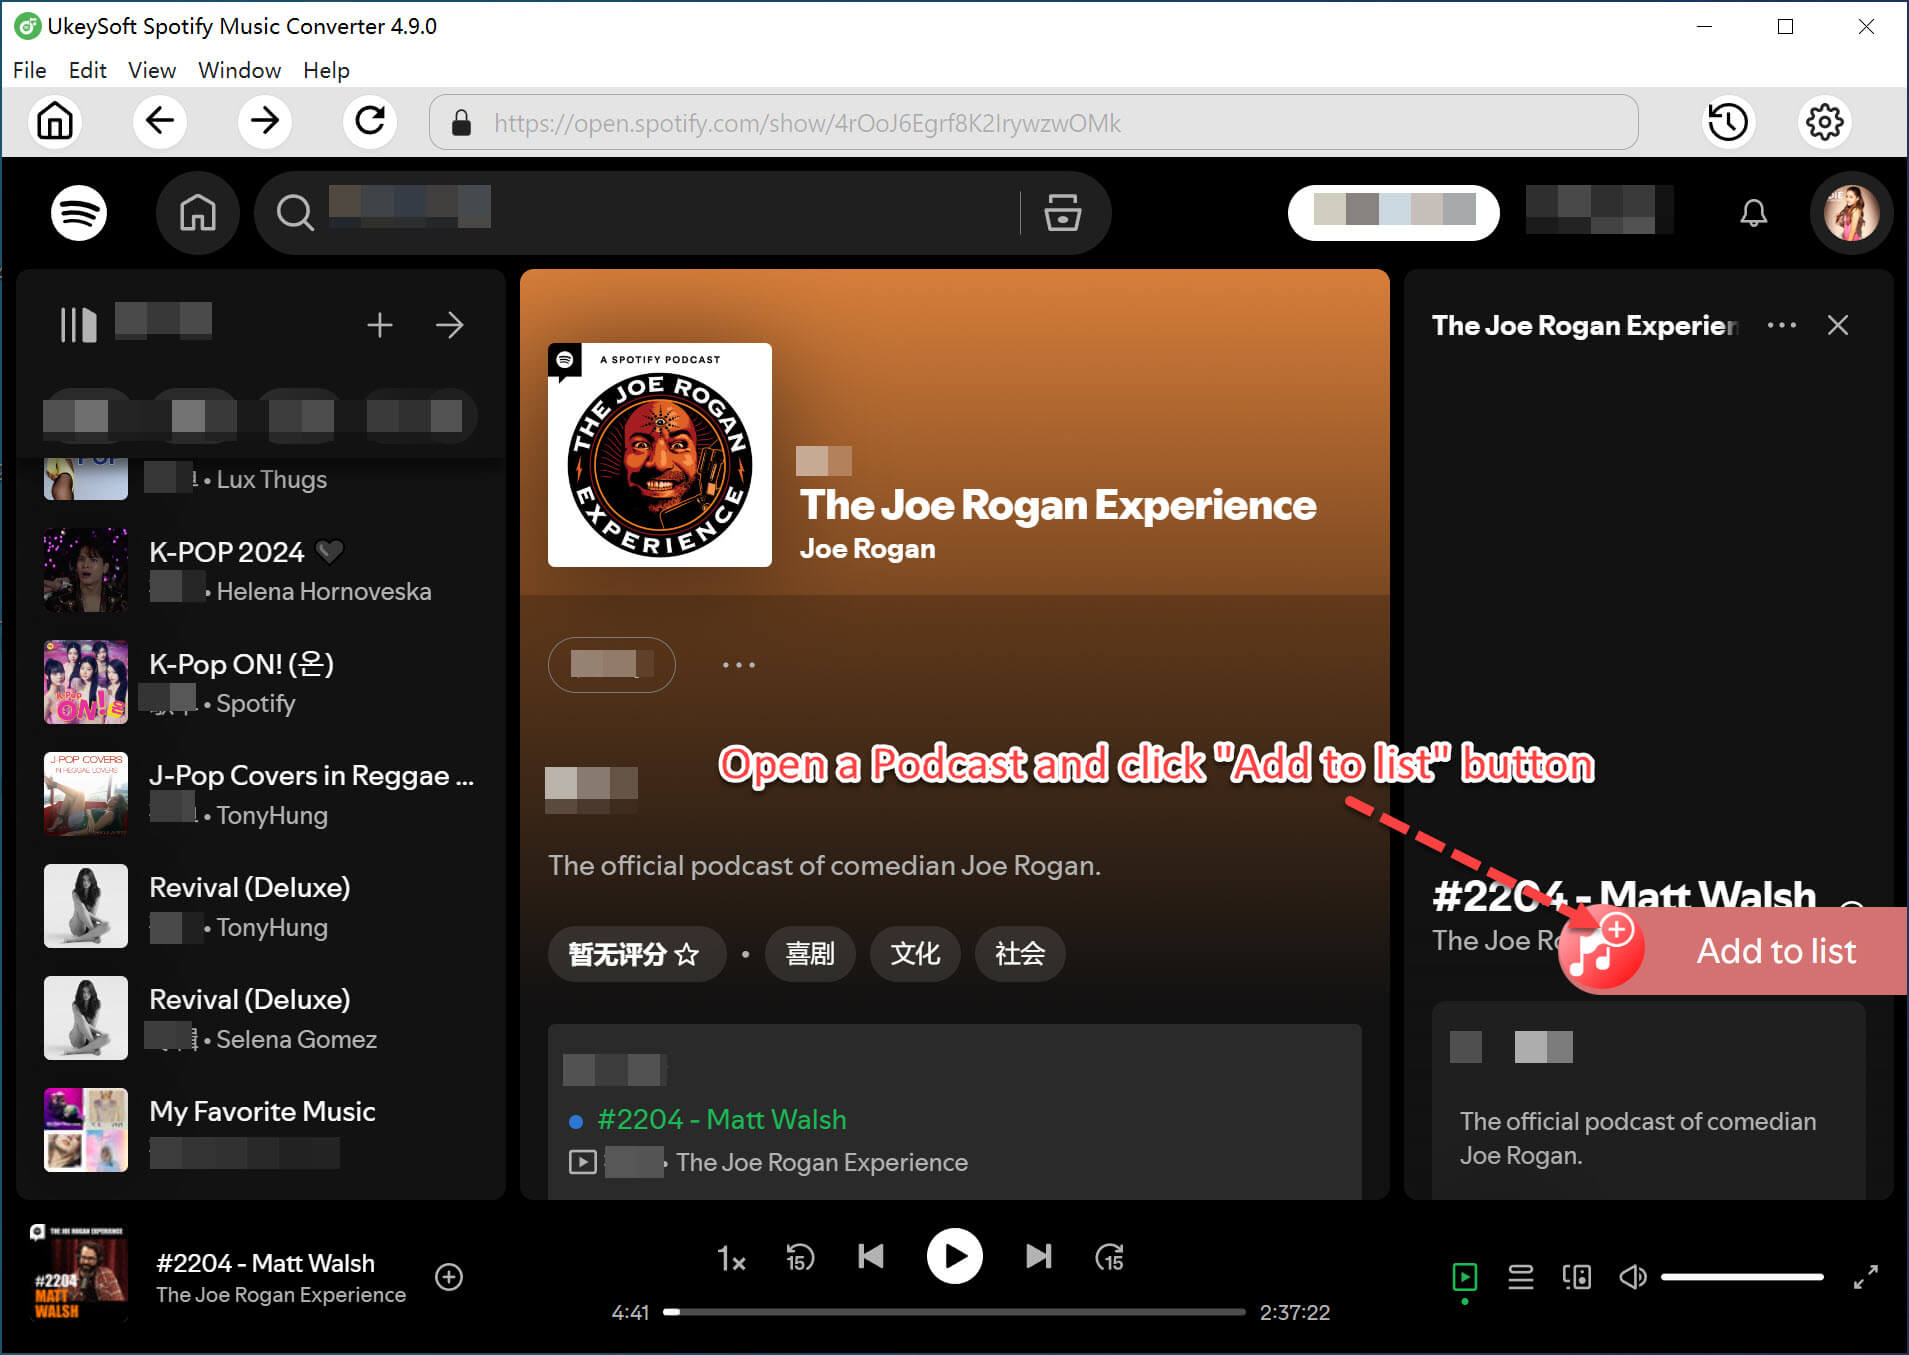Open episode #2204 - Matt Walsh in list

coord(722,1119)
